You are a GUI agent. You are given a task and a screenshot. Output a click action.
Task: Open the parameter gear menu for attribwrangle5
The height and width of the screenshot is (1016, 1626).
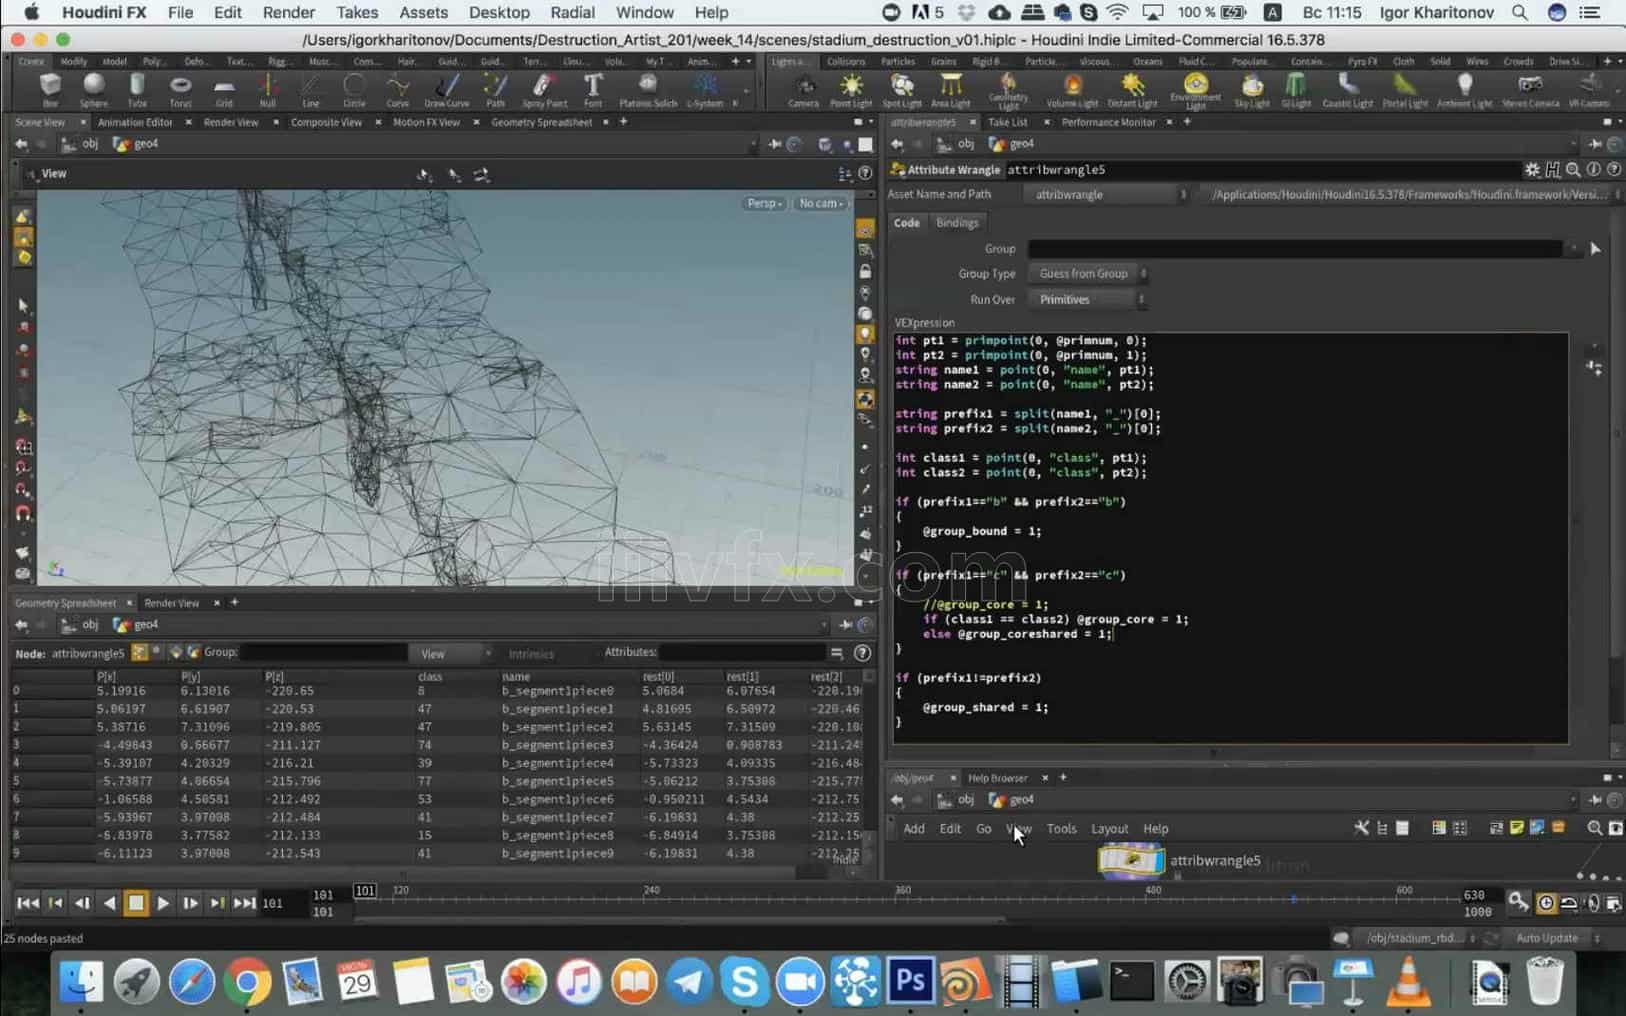click(1532, 169)
